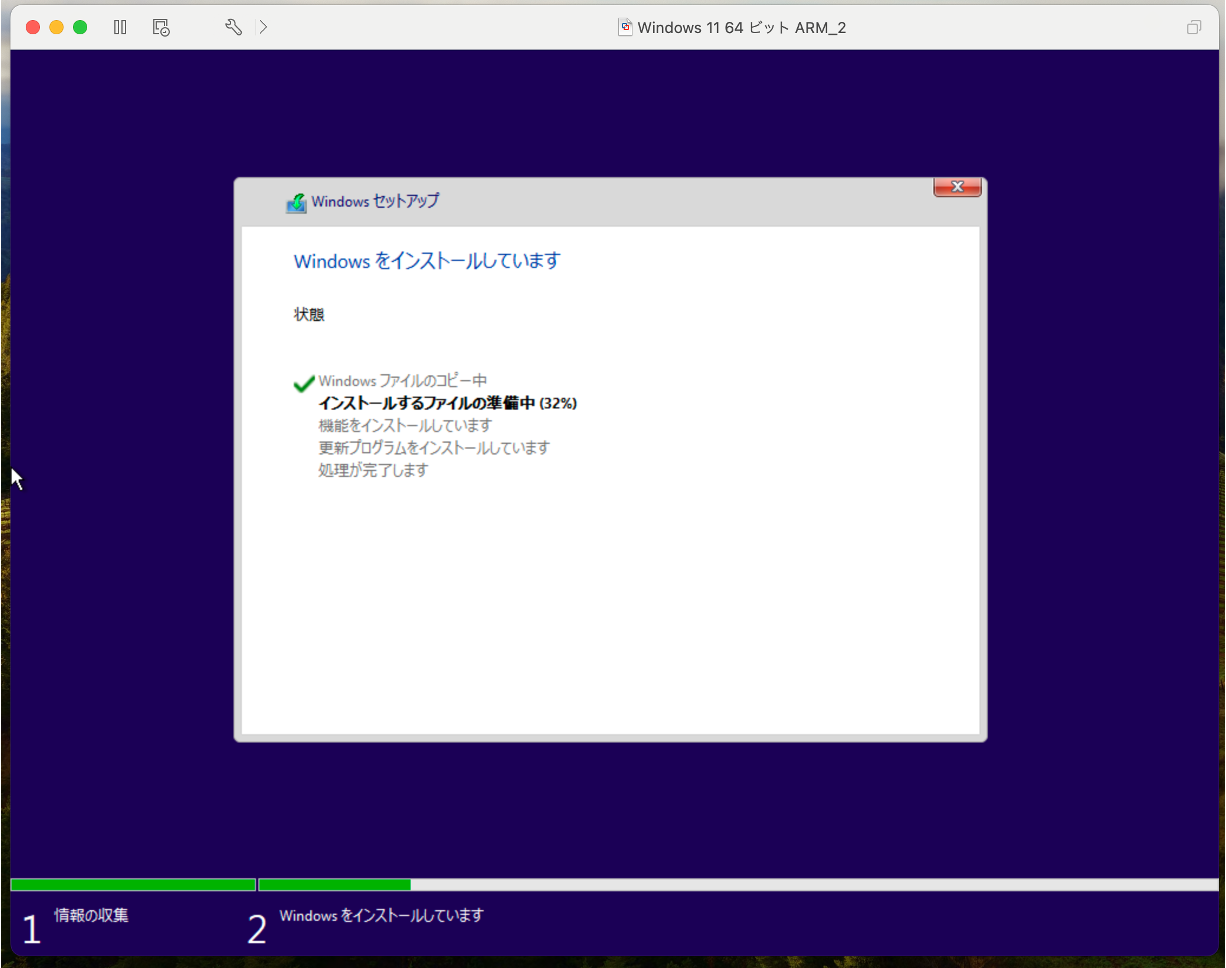The image size is (1226, 968).
Task: Click the 情報の収集 step label
Action: point(91,914)
